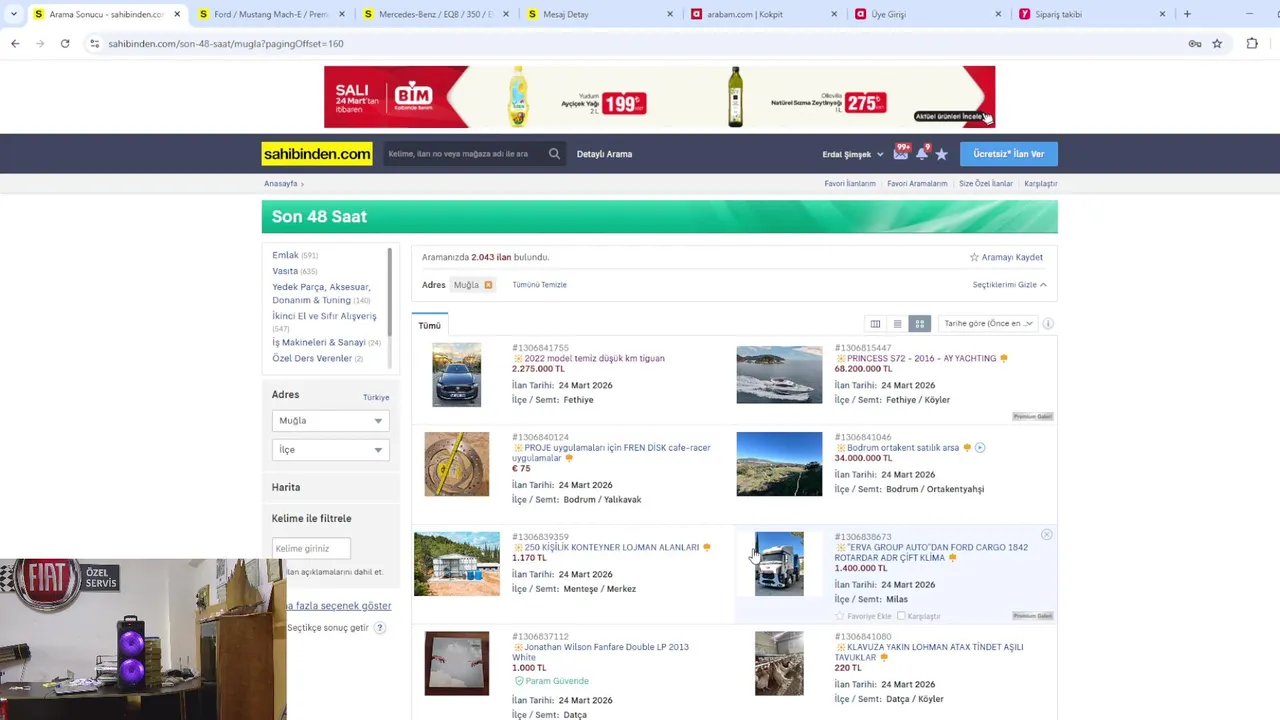Open the notifications bell icon

pos(922,153)
